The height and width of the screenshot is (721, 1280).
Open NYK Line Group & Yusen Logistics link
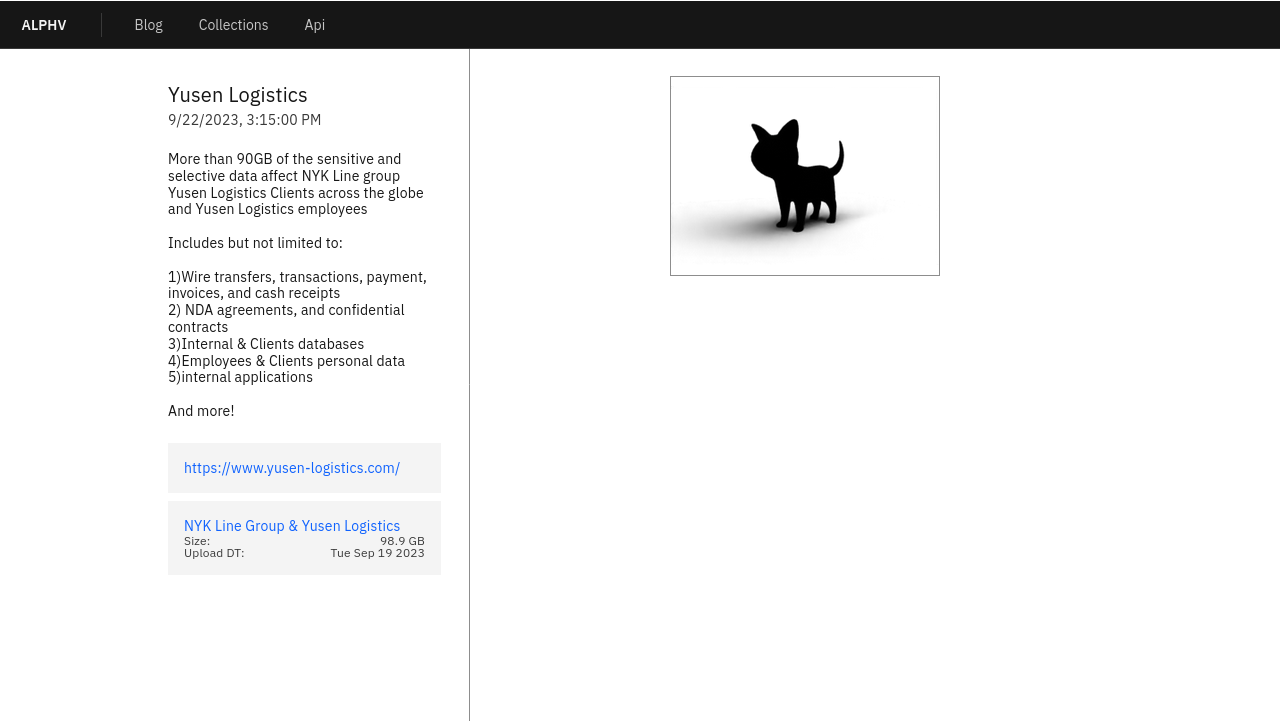coord(292,526)
